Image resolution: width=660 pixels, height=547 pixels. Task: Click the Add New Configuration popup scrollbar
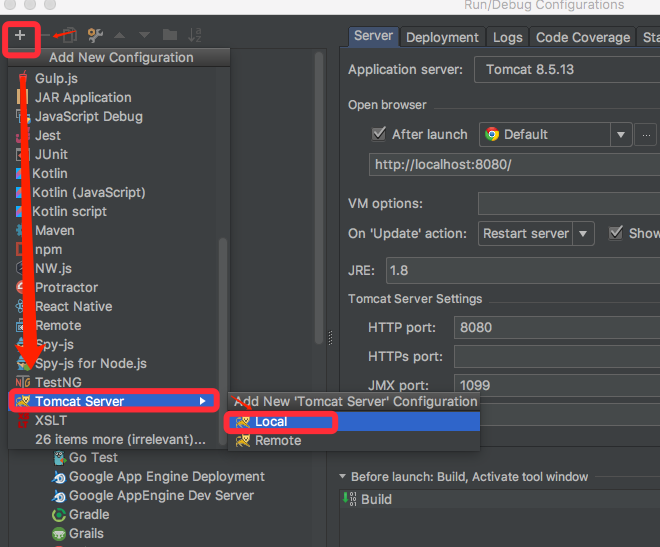[223, 341]
